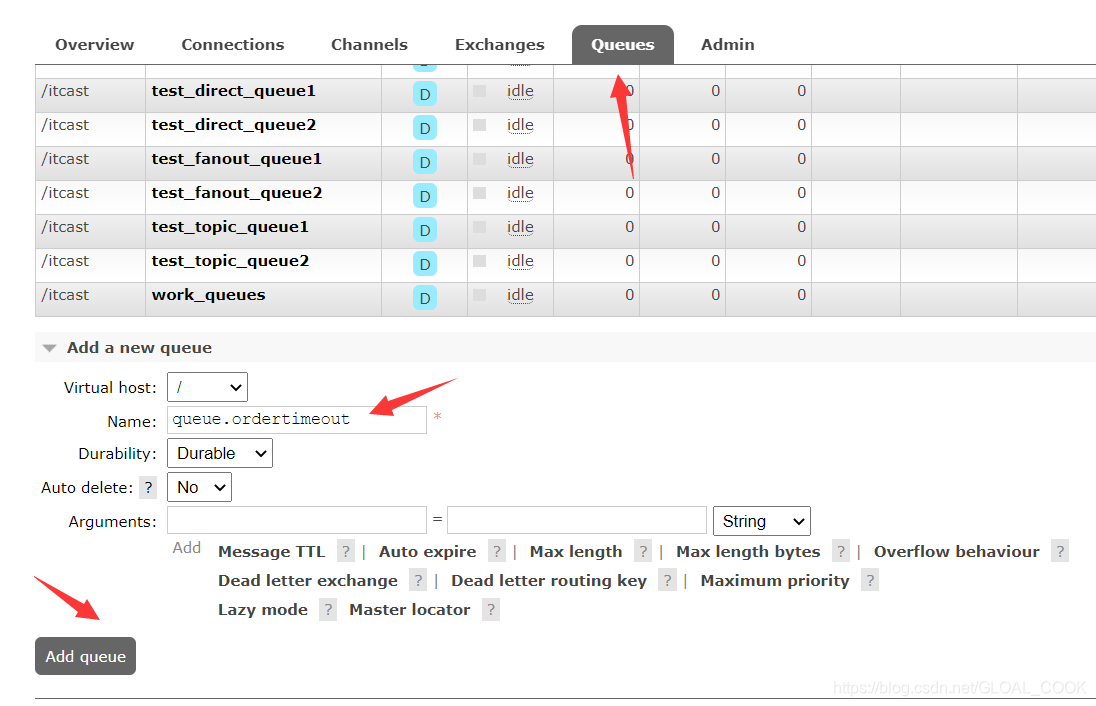Click the queue Name input field

[x=296, y=419]
